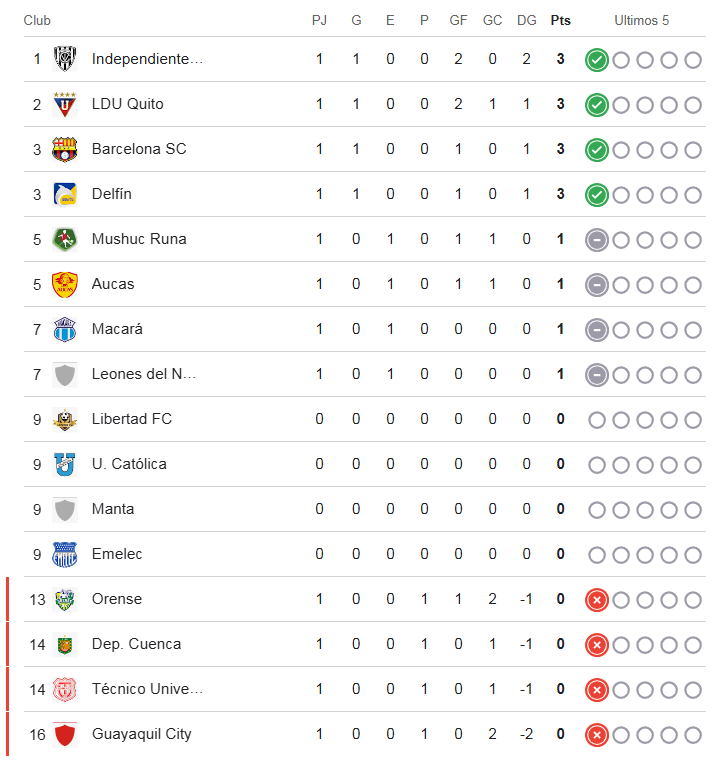
Task: Click the Emelec club crest icon
Action: (65, 554)
